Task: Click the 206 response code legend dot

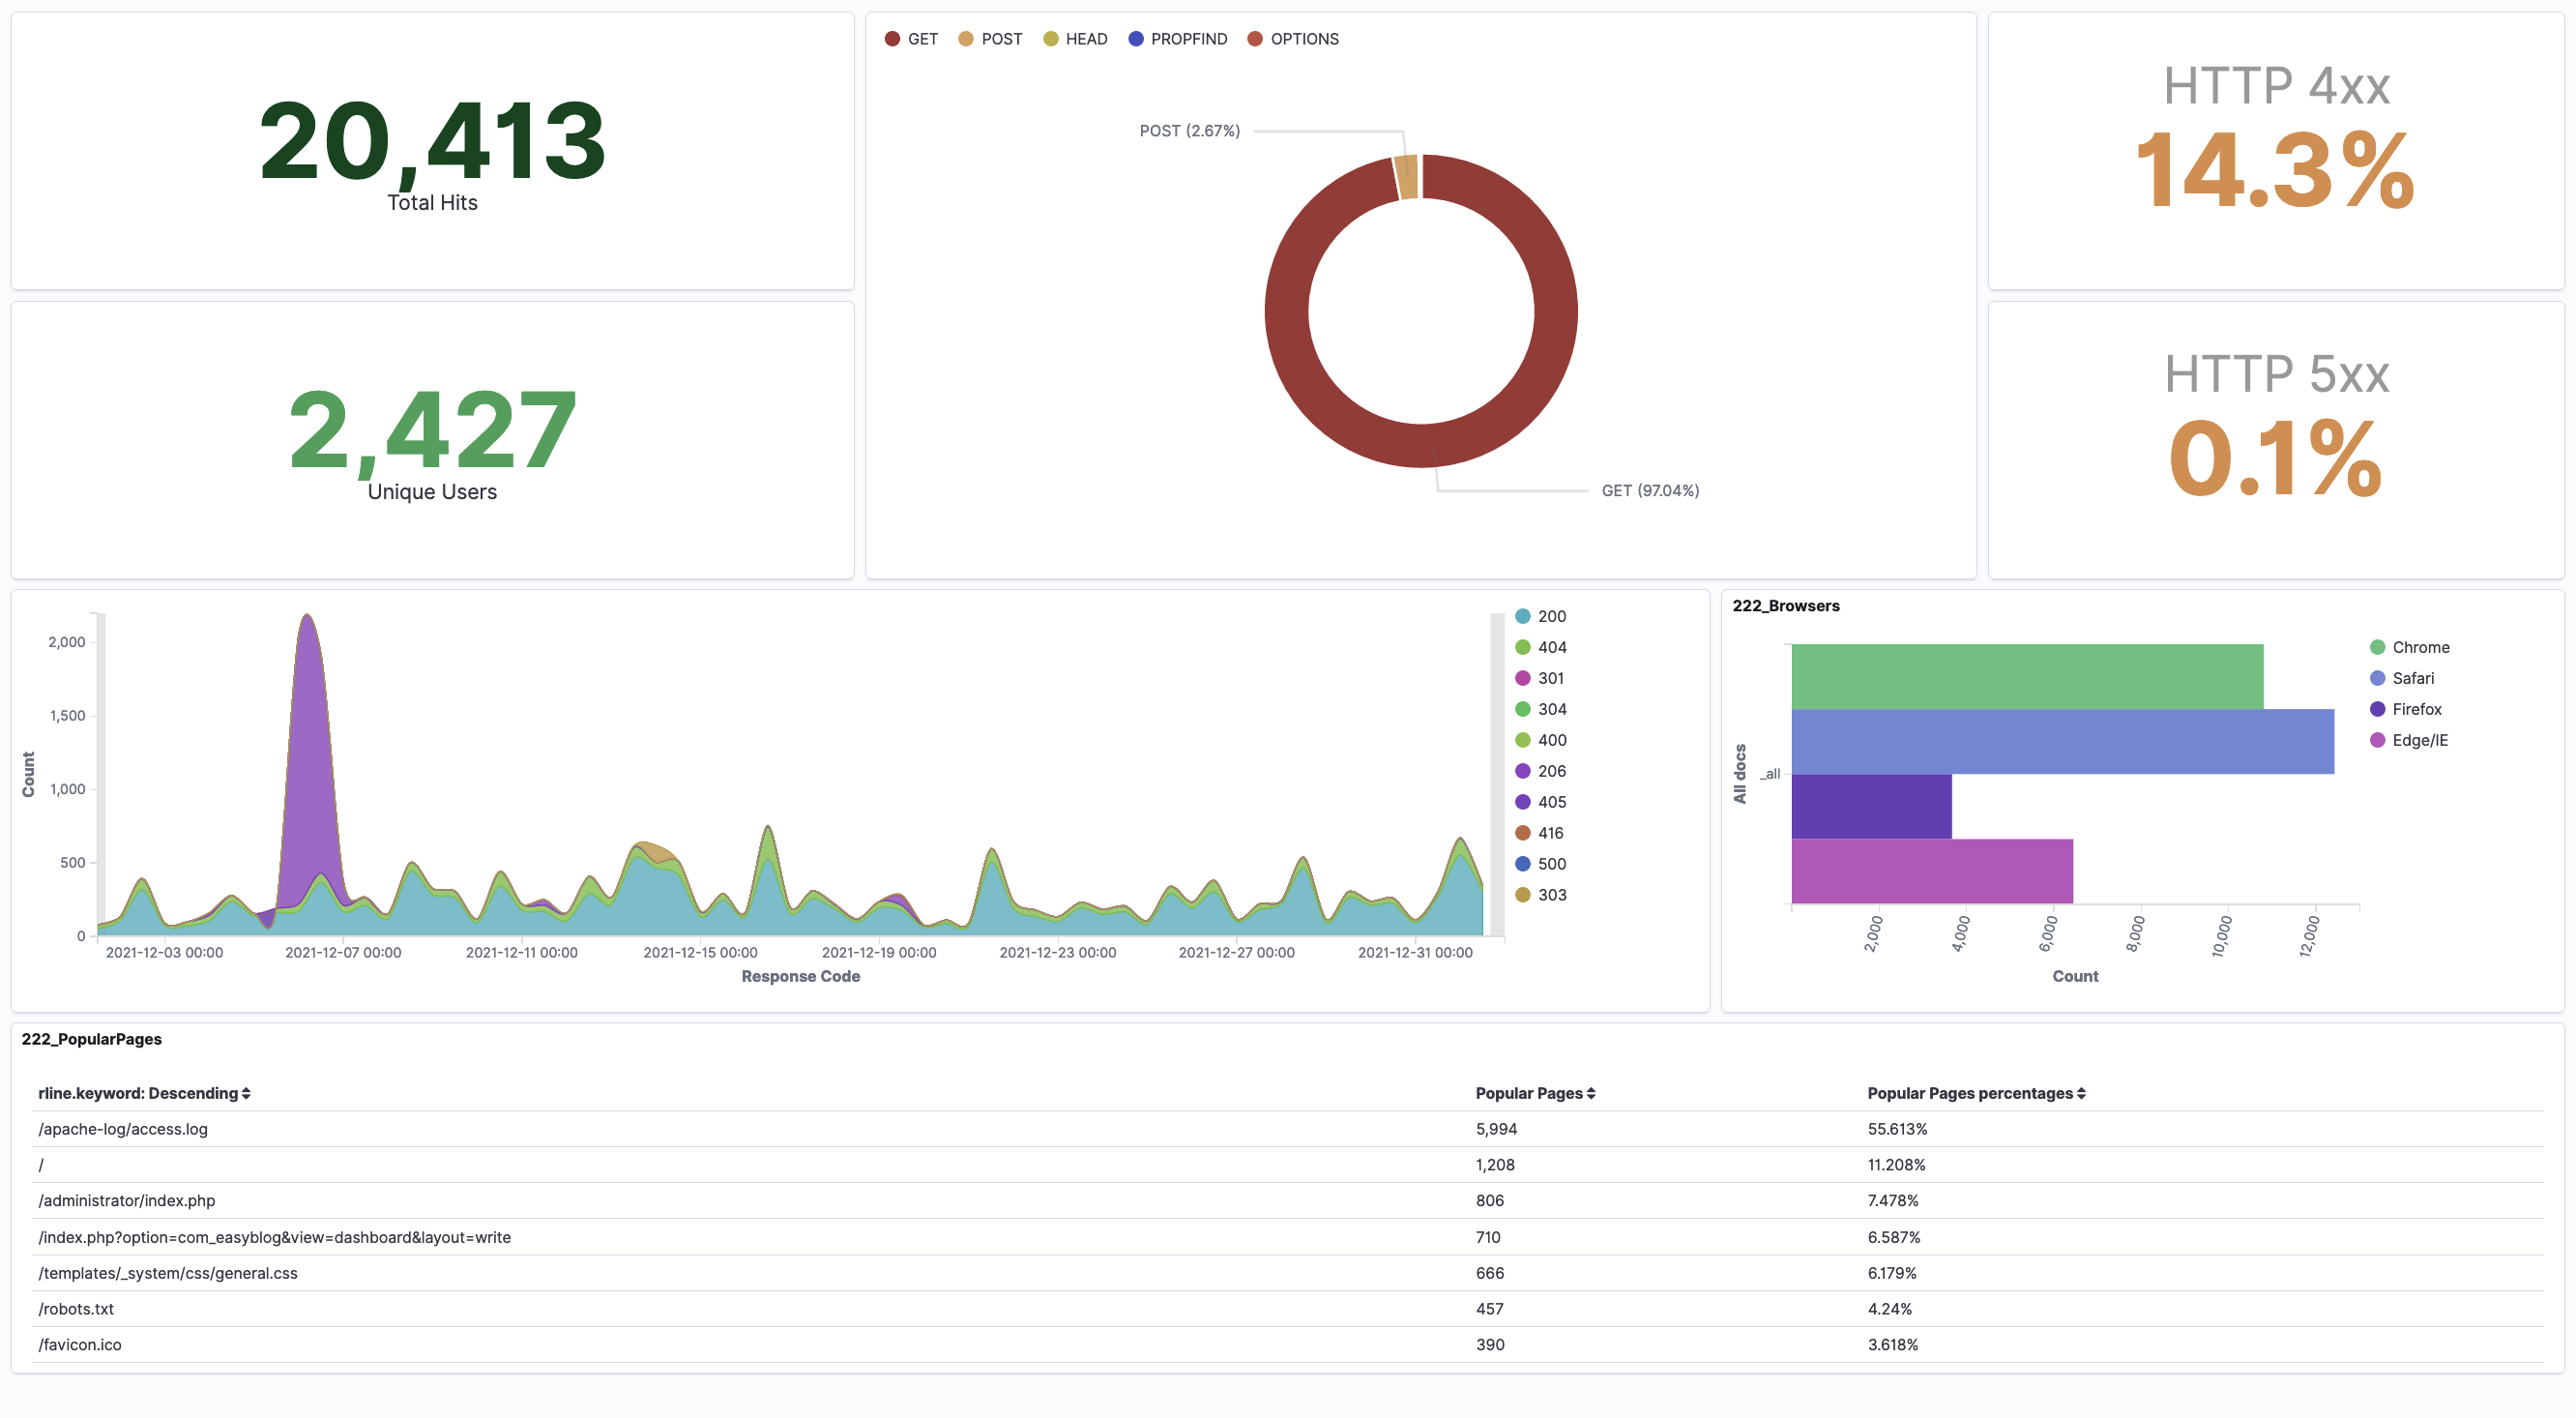Action: click(x=1522, y=772)
